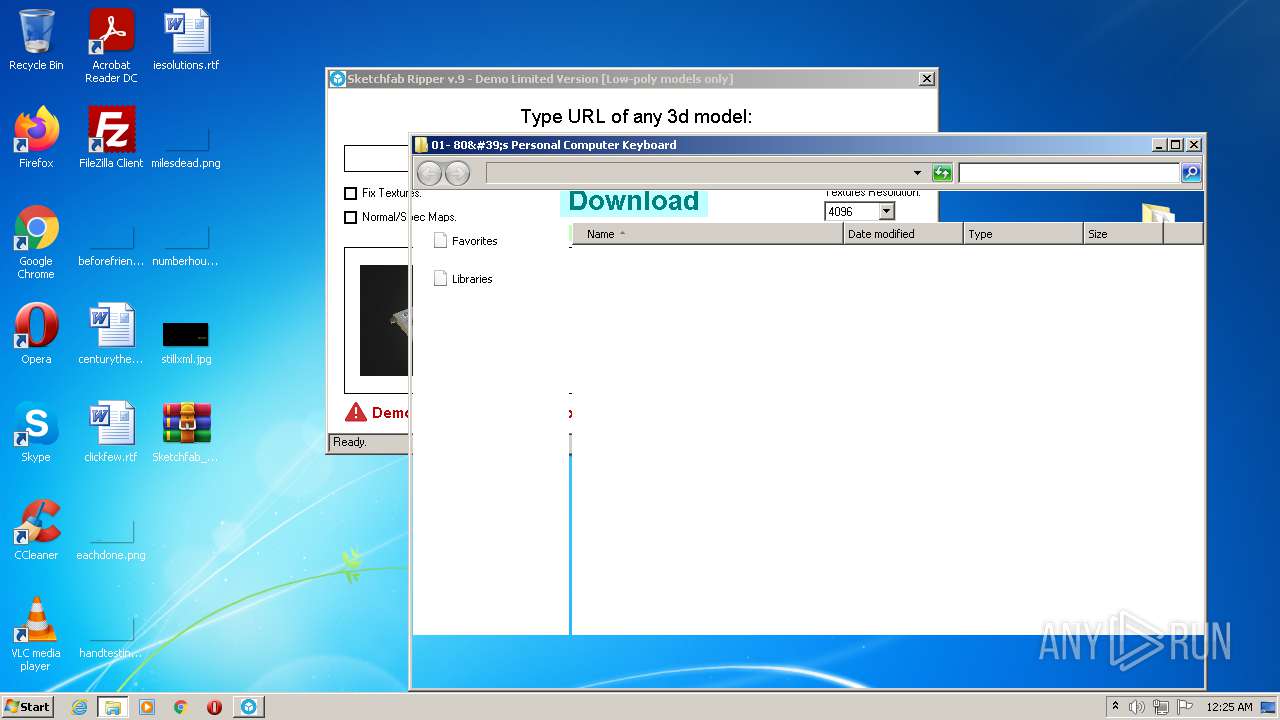Open Windows Explorer taskbar button
The width and height of the screenshot is (1280, 720).
point(112,707)
